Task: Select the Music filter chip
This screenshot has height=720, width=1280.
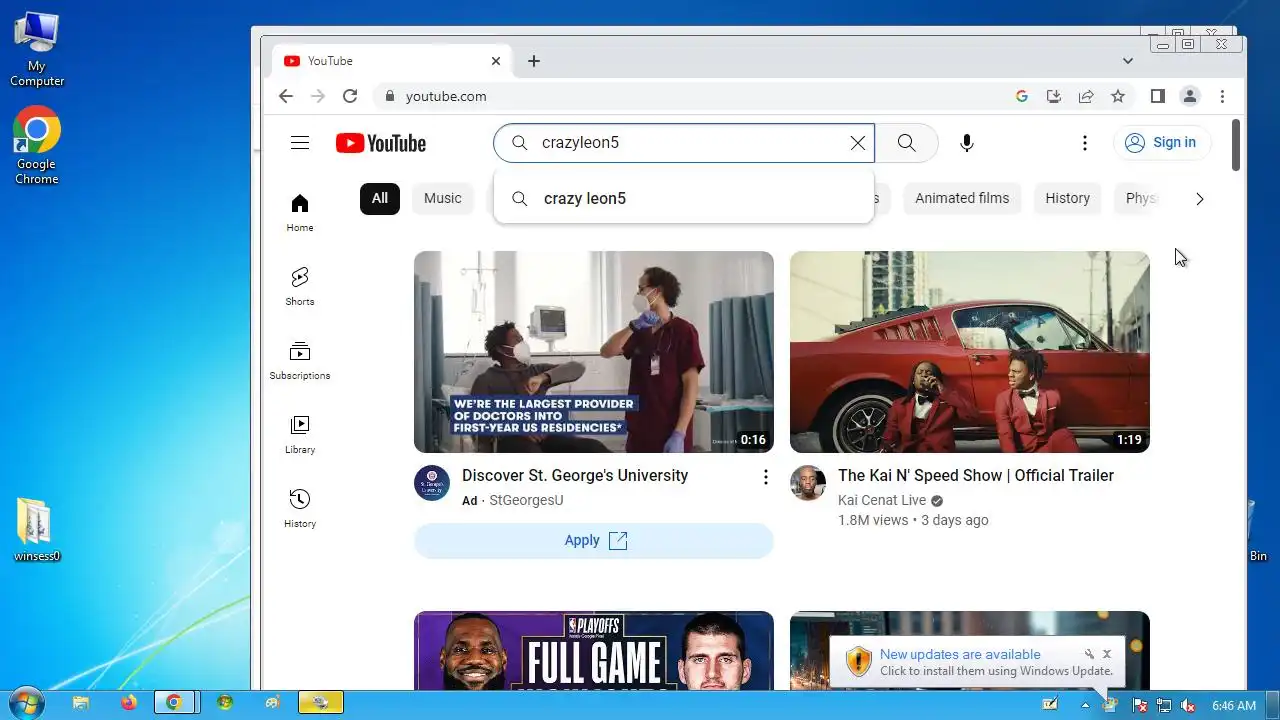Action: 443,198
